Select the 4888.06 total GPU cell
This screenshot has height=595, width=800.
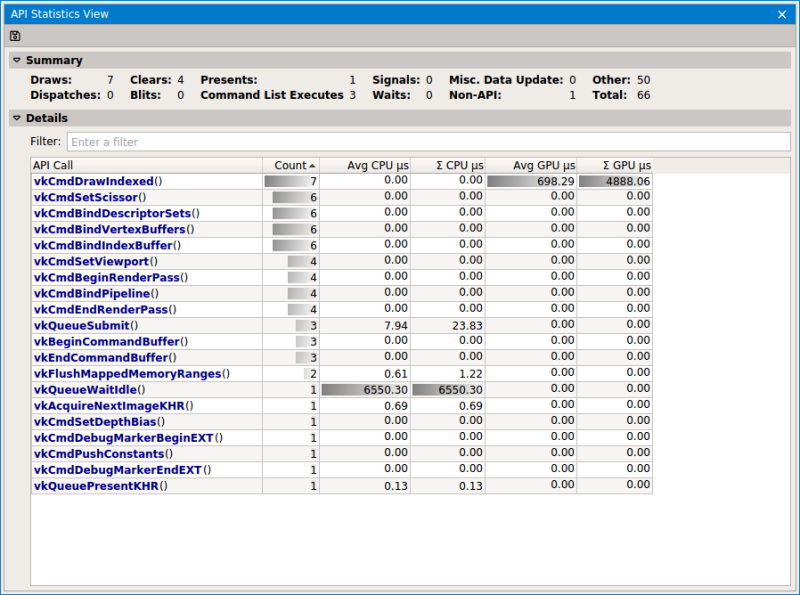(x=614, y=181)
